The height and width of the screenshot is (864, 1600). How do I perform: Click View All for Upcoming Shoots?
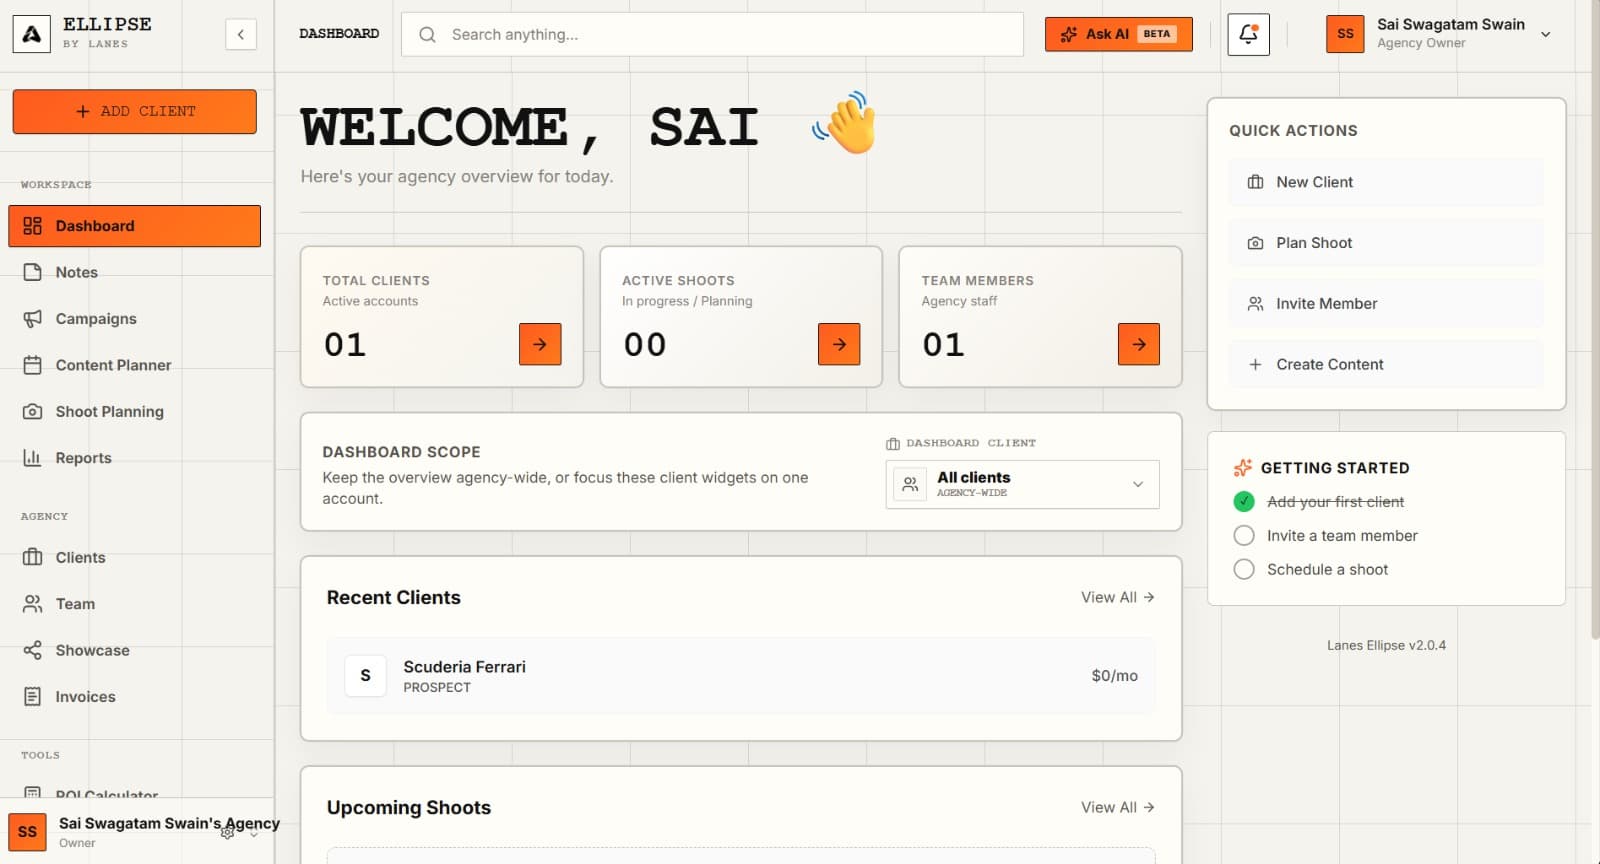pos(1118,807)
